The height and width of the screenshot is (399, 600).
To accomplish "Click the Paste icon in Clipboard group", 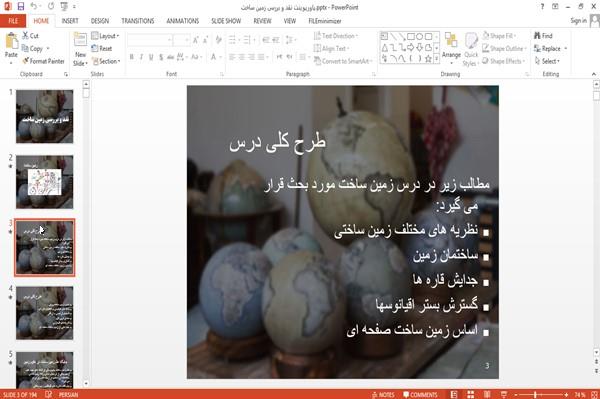I will point(11,41).
